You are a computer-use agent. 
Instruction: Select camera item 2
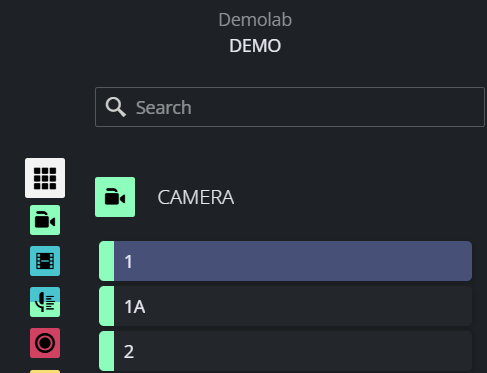point(285,351)
